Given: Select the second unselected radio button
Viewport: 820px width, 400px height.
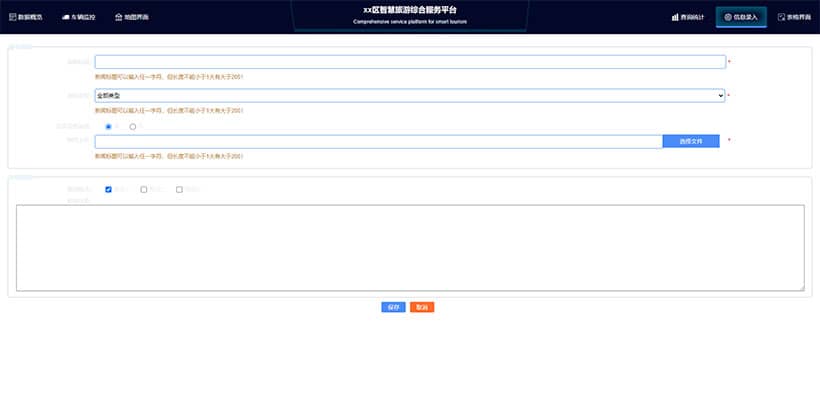Looking at the screenshot, I should (x=133, y=127).
